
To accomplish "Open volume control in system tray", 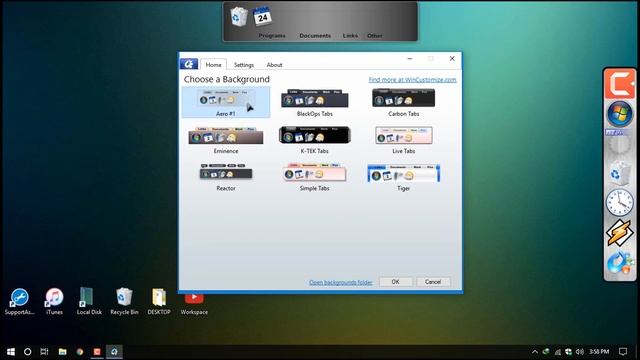I will coord(580,351).
